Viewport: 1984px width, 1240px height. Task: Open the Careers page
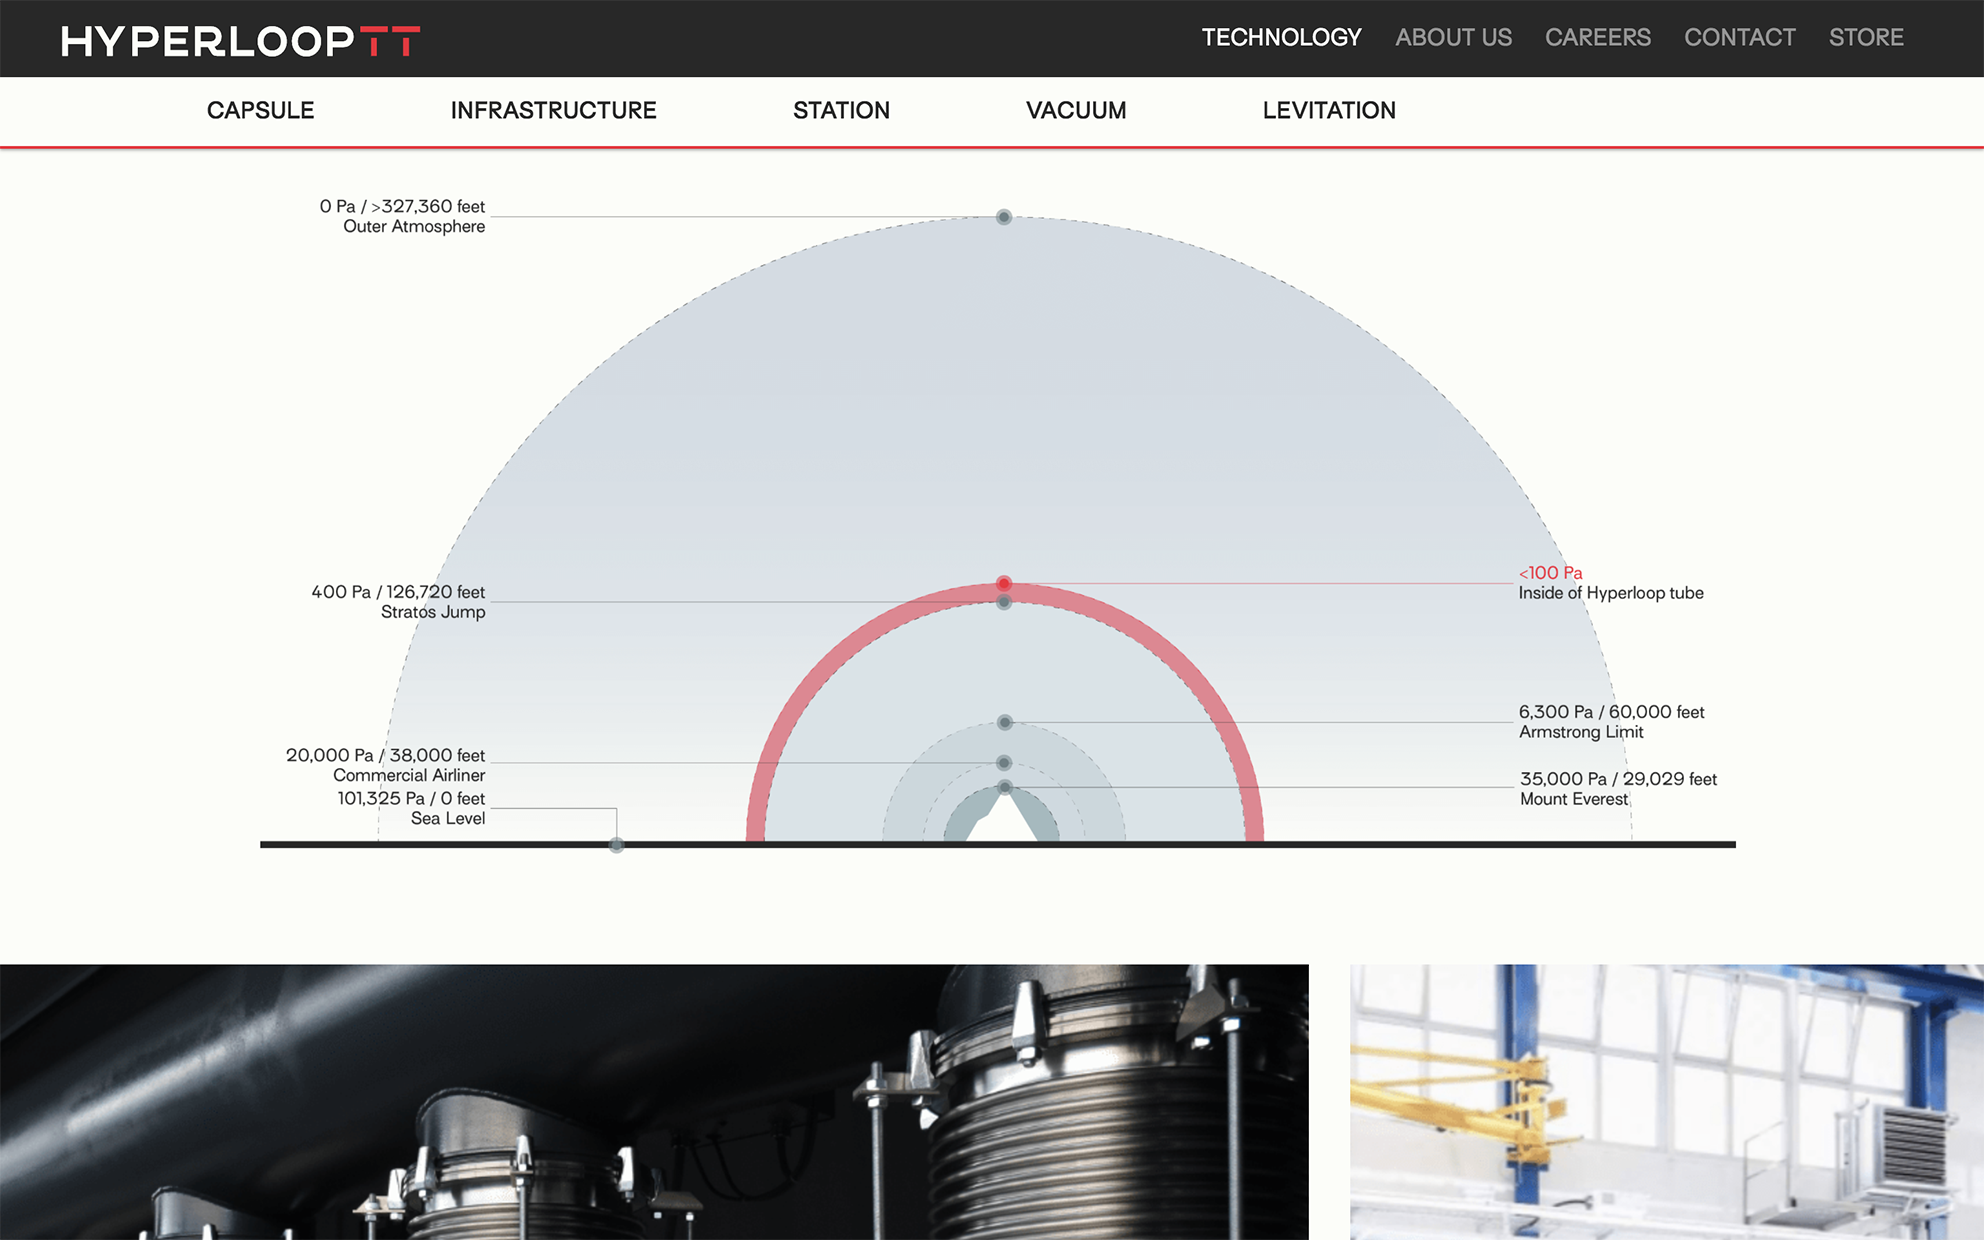point(1597,38)
